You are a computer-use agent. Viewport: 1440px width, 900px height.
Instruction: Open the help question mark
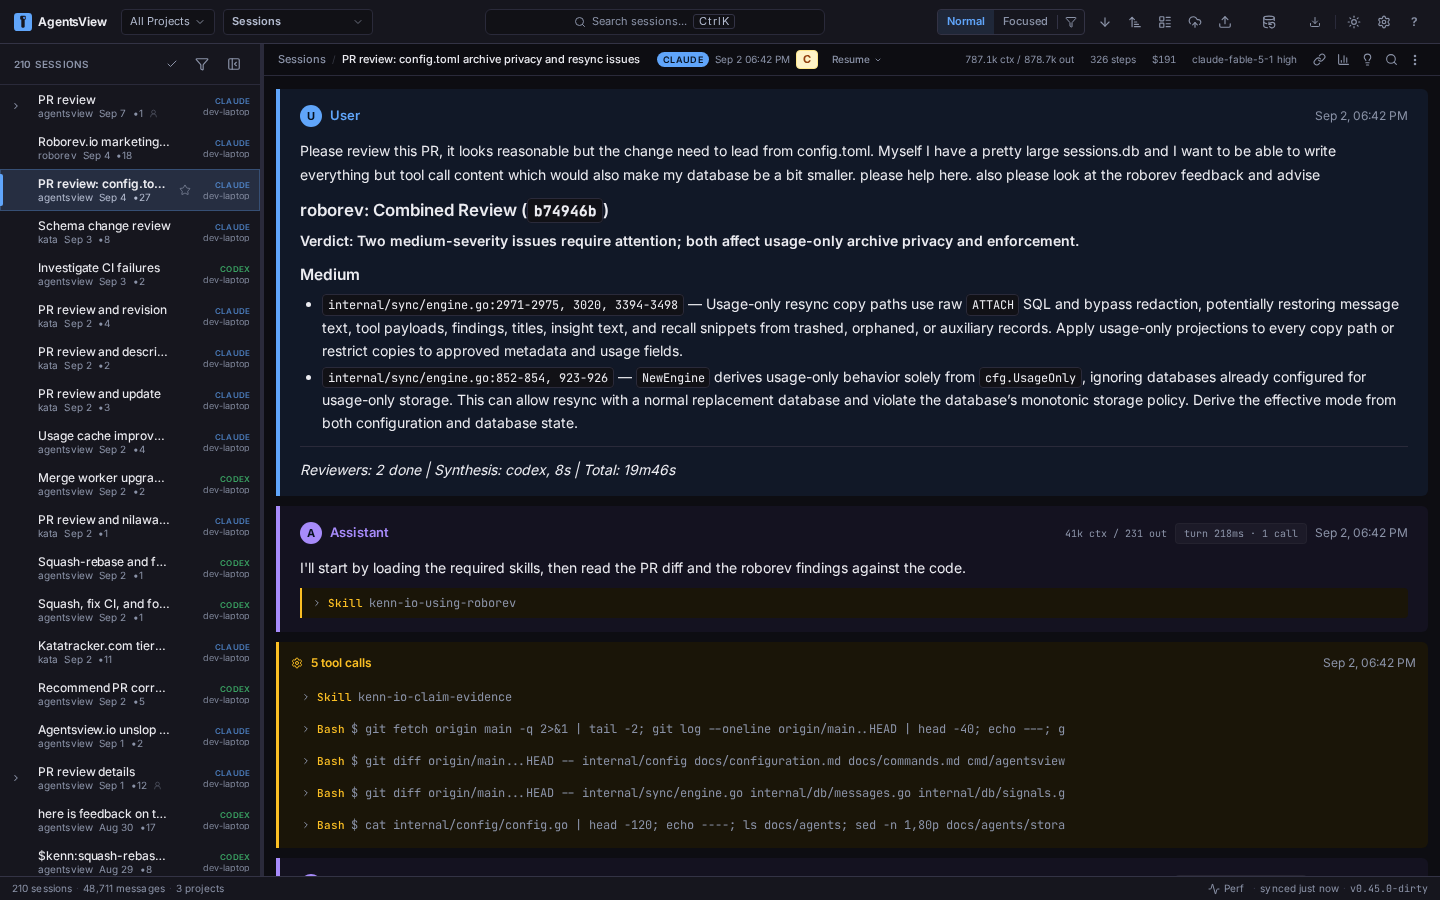(1414, 21)
